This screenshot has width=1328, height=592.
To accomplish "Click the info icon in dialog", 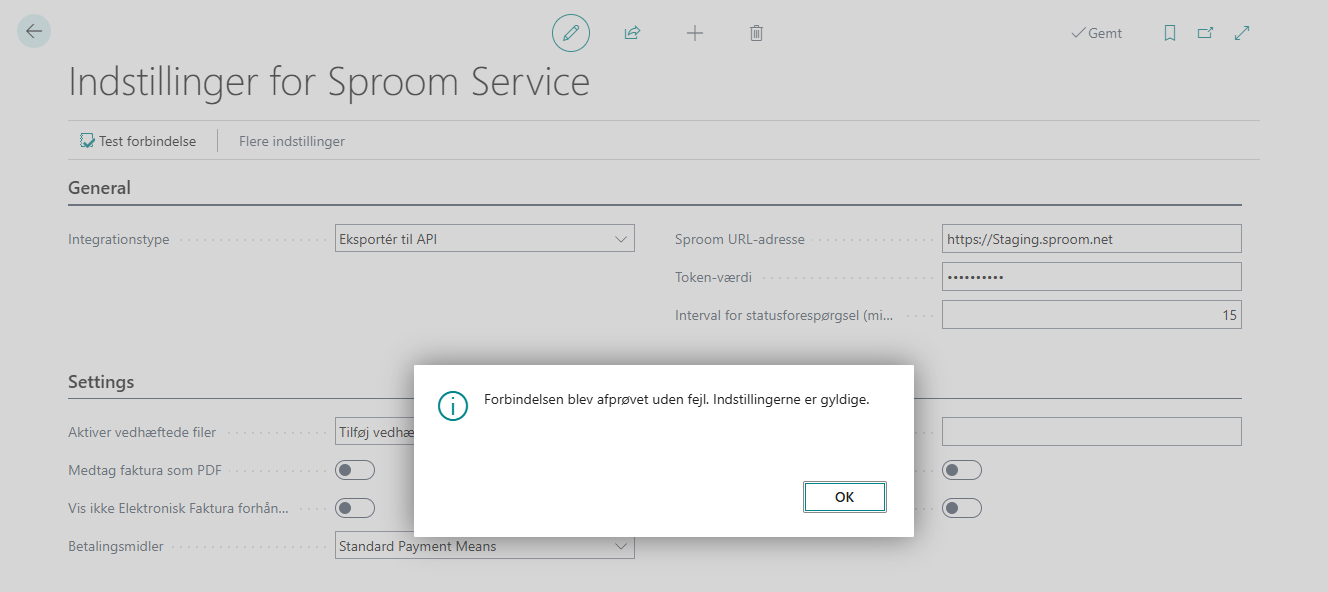I will point(453,405).
